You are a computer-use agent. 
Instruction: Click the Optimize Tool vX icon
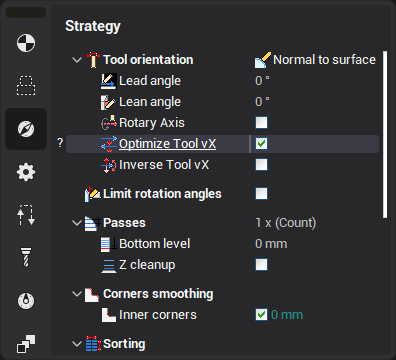point(109,144)
